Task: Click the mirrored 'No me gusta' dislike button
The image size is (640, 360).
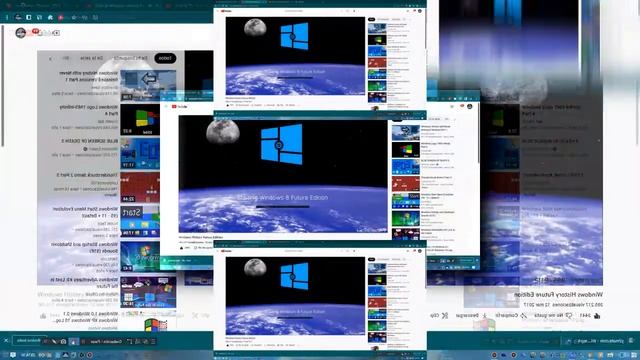Action: 553,316
